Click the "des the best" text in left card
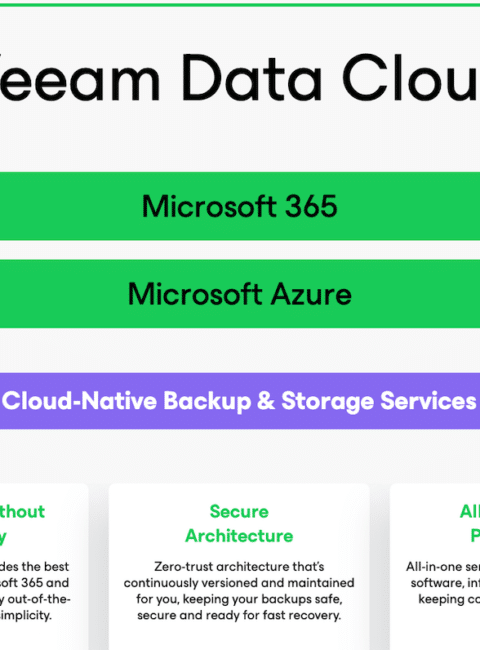This screenshot has height=650, width=480. click(34, 567)
